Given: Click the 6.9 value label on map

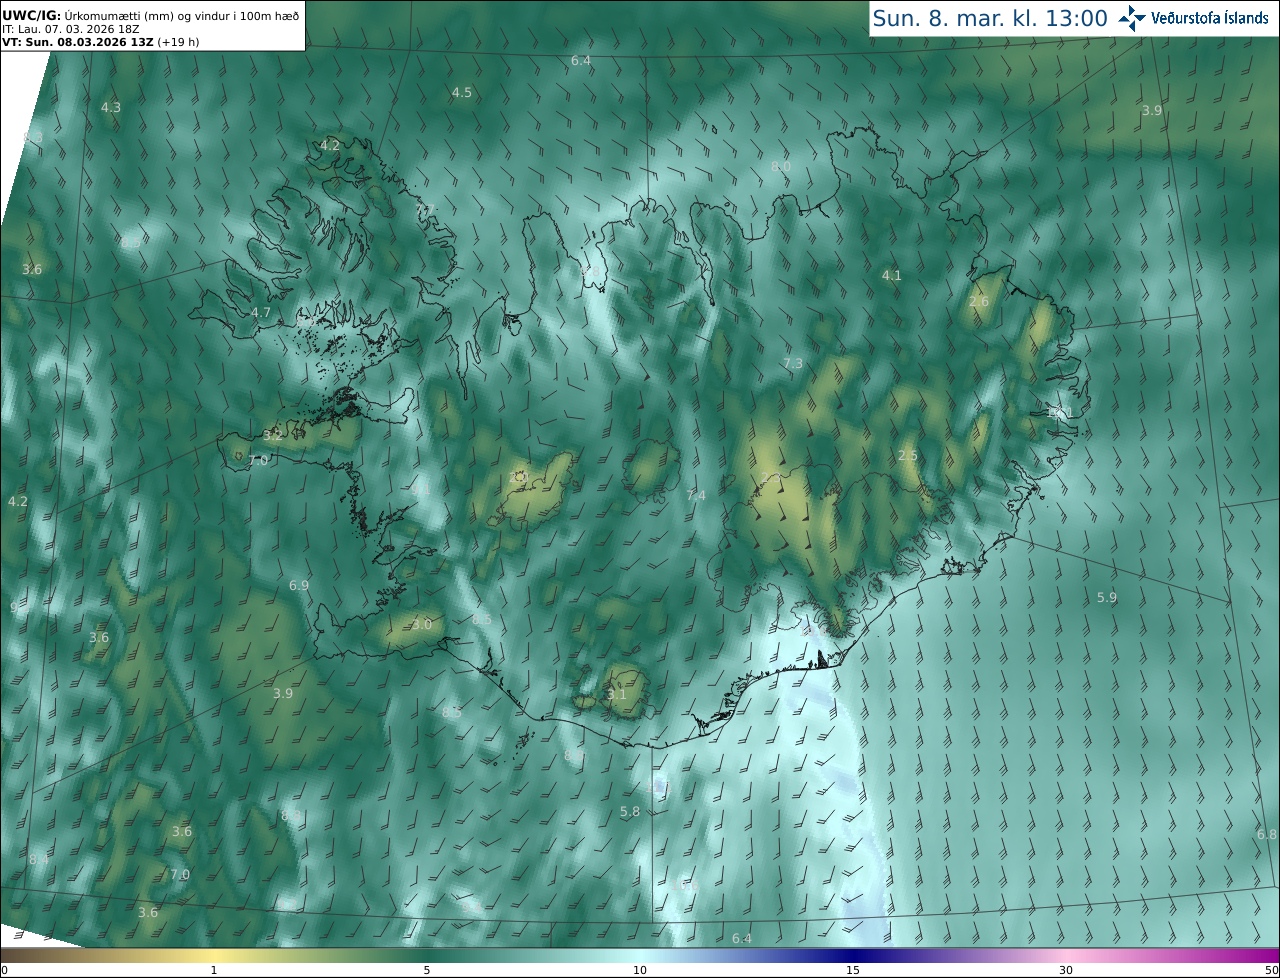Looking at the screenshot, I should (299, 585).
